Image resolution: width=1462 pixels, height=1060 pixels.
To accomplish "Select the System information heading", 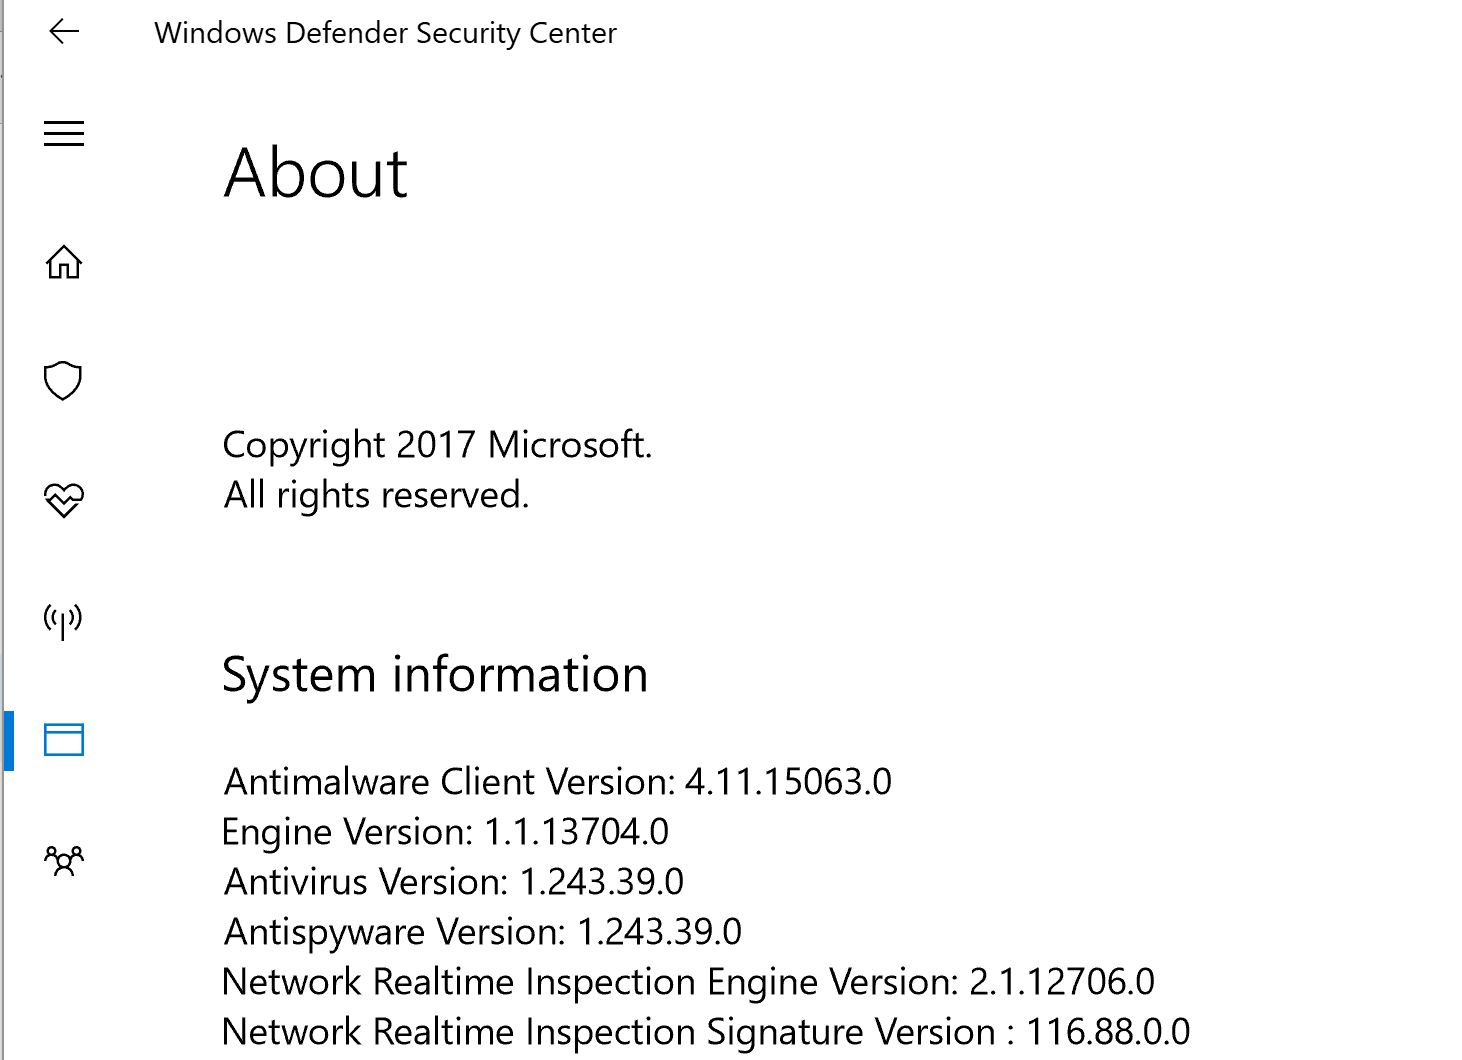I will click(434, 674).
